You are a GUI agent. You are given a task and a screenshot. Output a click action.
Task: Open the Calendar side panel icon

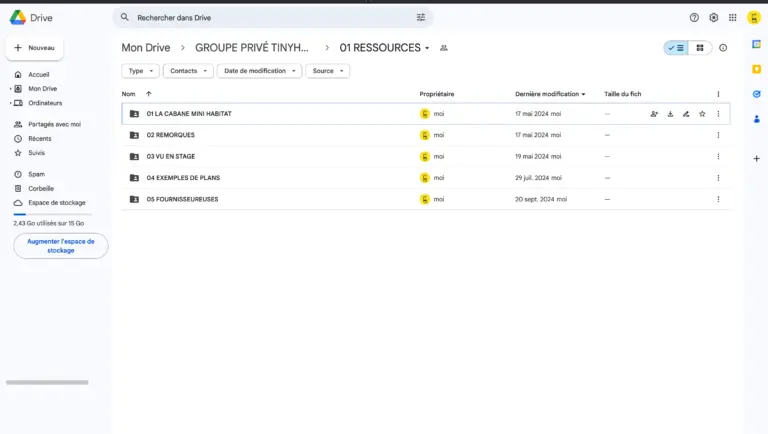757,44
